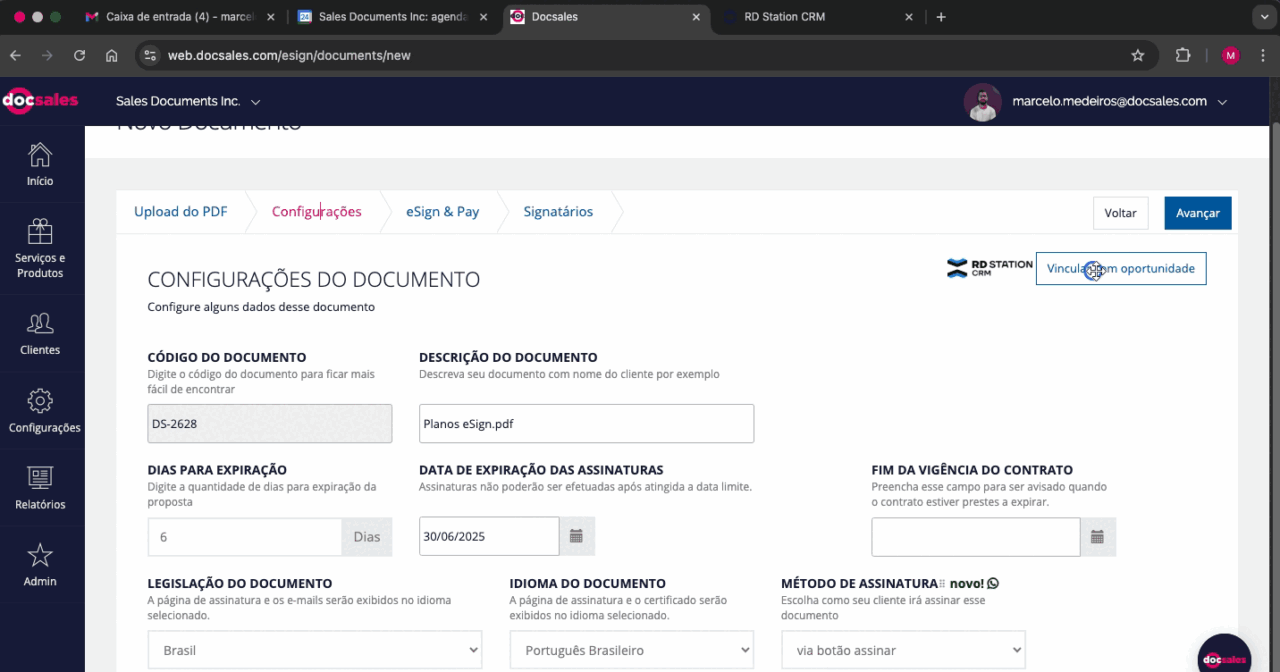Open the Clientes people icon
This screenshot has width=1280, height=672.
(40, 324)
